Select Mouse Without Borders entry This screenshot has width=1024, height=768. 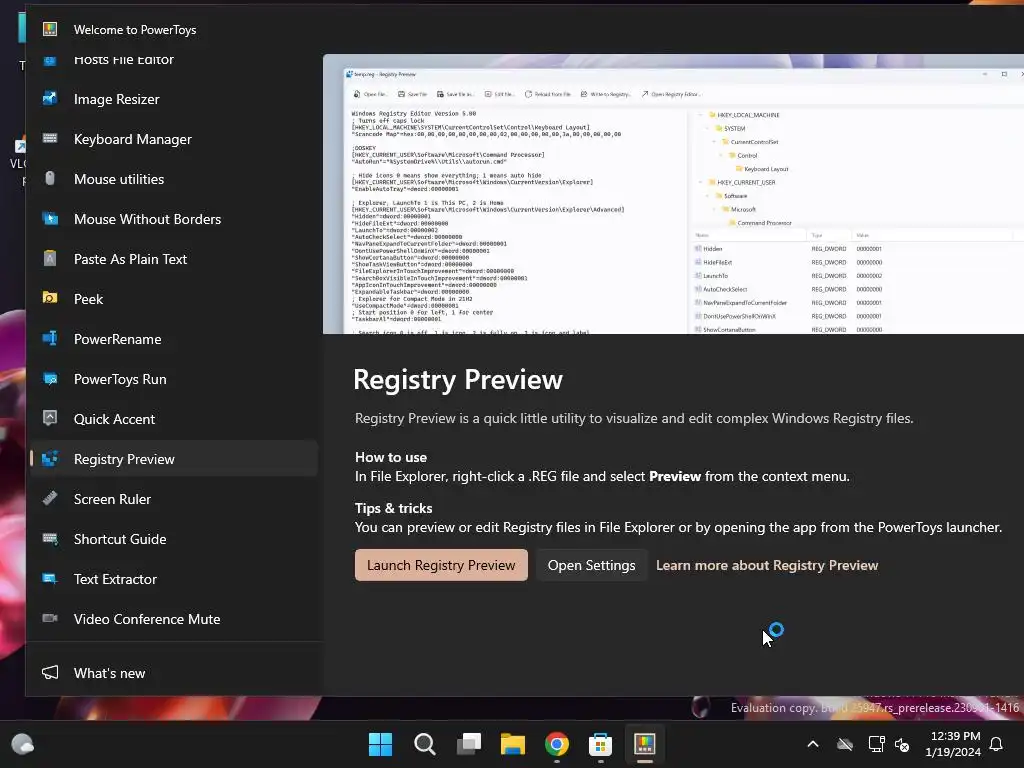(174, 219)
